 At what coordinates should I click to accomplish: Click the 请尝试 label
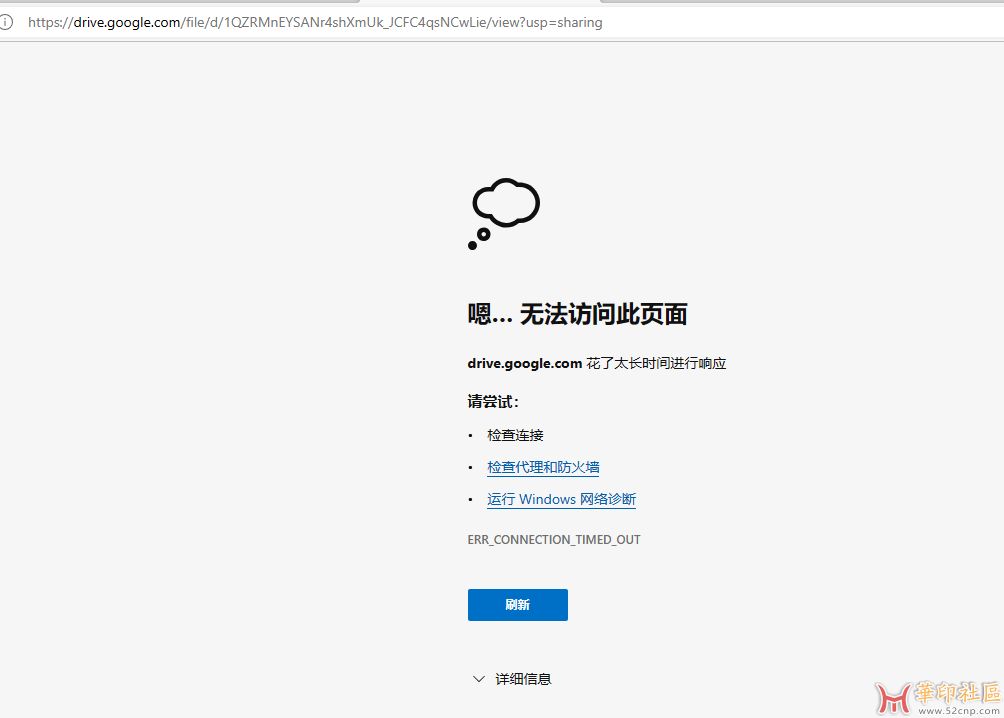tap(493, 402)
